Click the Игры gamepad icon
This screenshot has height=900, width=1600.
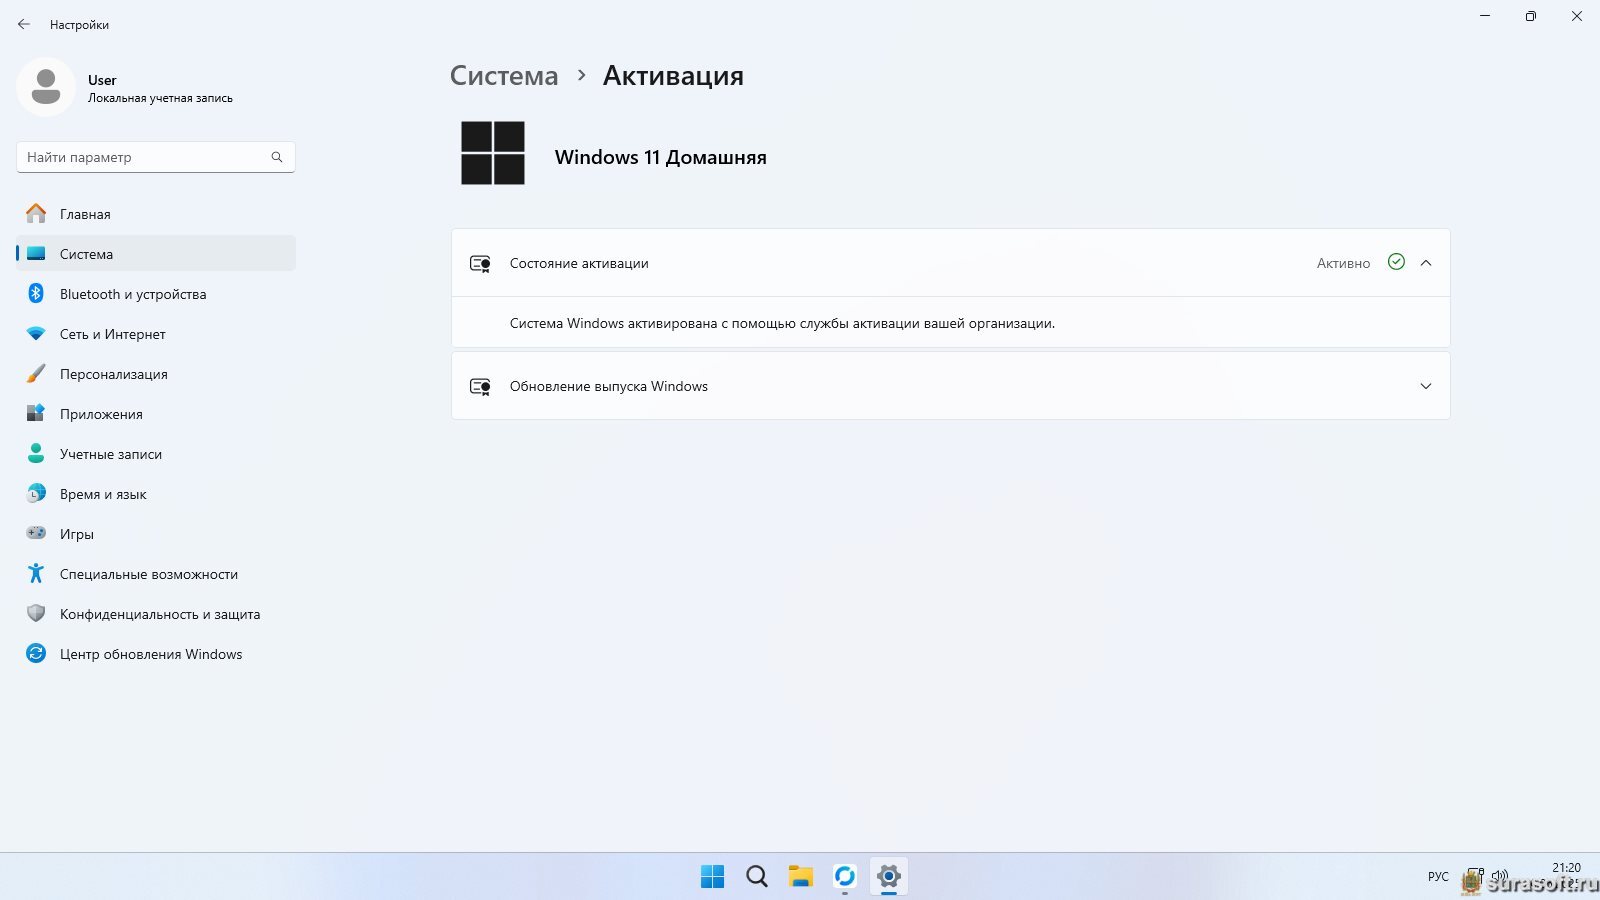(x=36, y=533)
